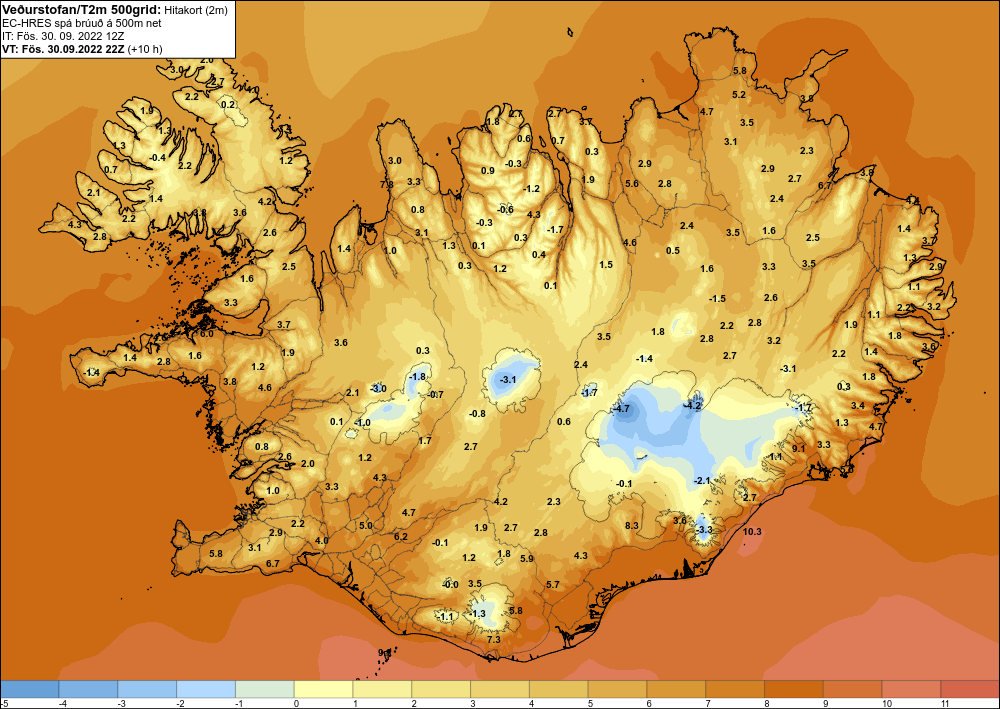Click the legend swatch between 1 and 2
1000x709 pixels.
pyautogui.click(x=382, y=689)
